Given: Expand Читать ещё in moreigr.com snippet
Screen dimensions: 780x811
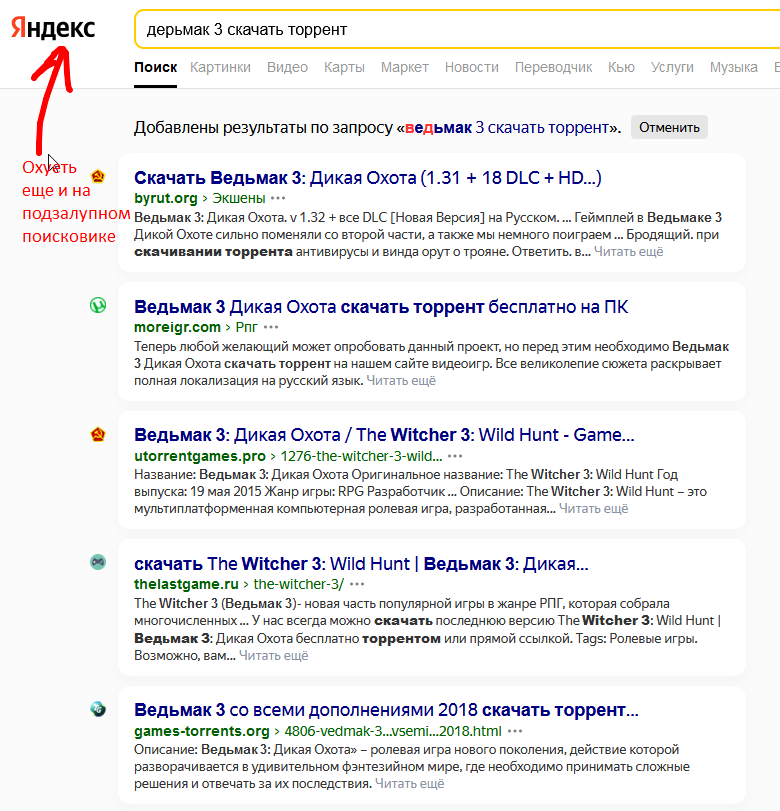Looking at the screenshot, I should click(401, 381).
